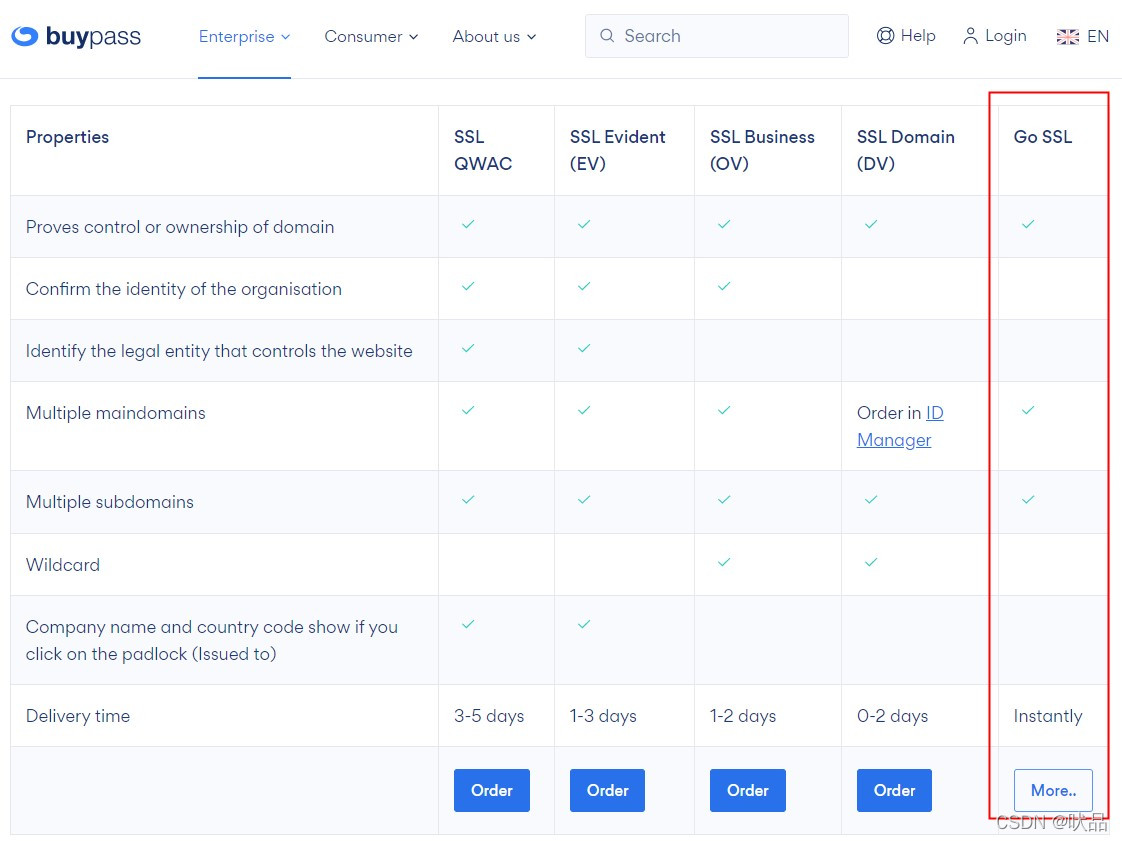Click the '1-3 days' delivery value
Screen dimensions: 1122x841
(x=603, y=716)
